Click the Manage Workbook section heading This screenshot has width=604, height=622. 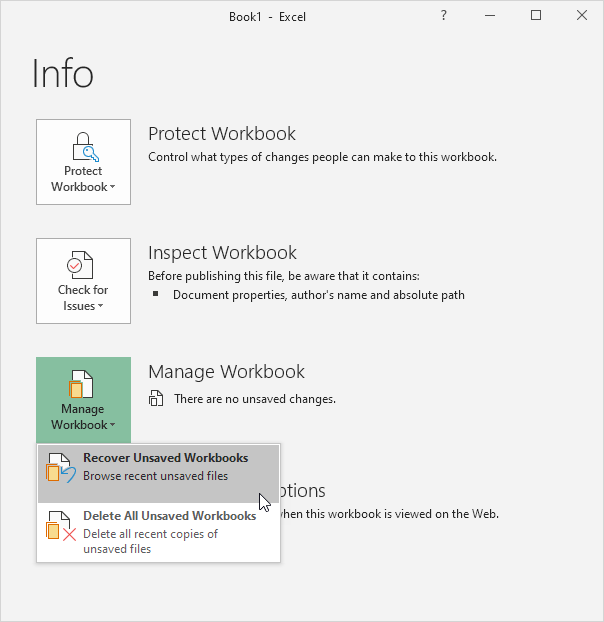[226, 372]
